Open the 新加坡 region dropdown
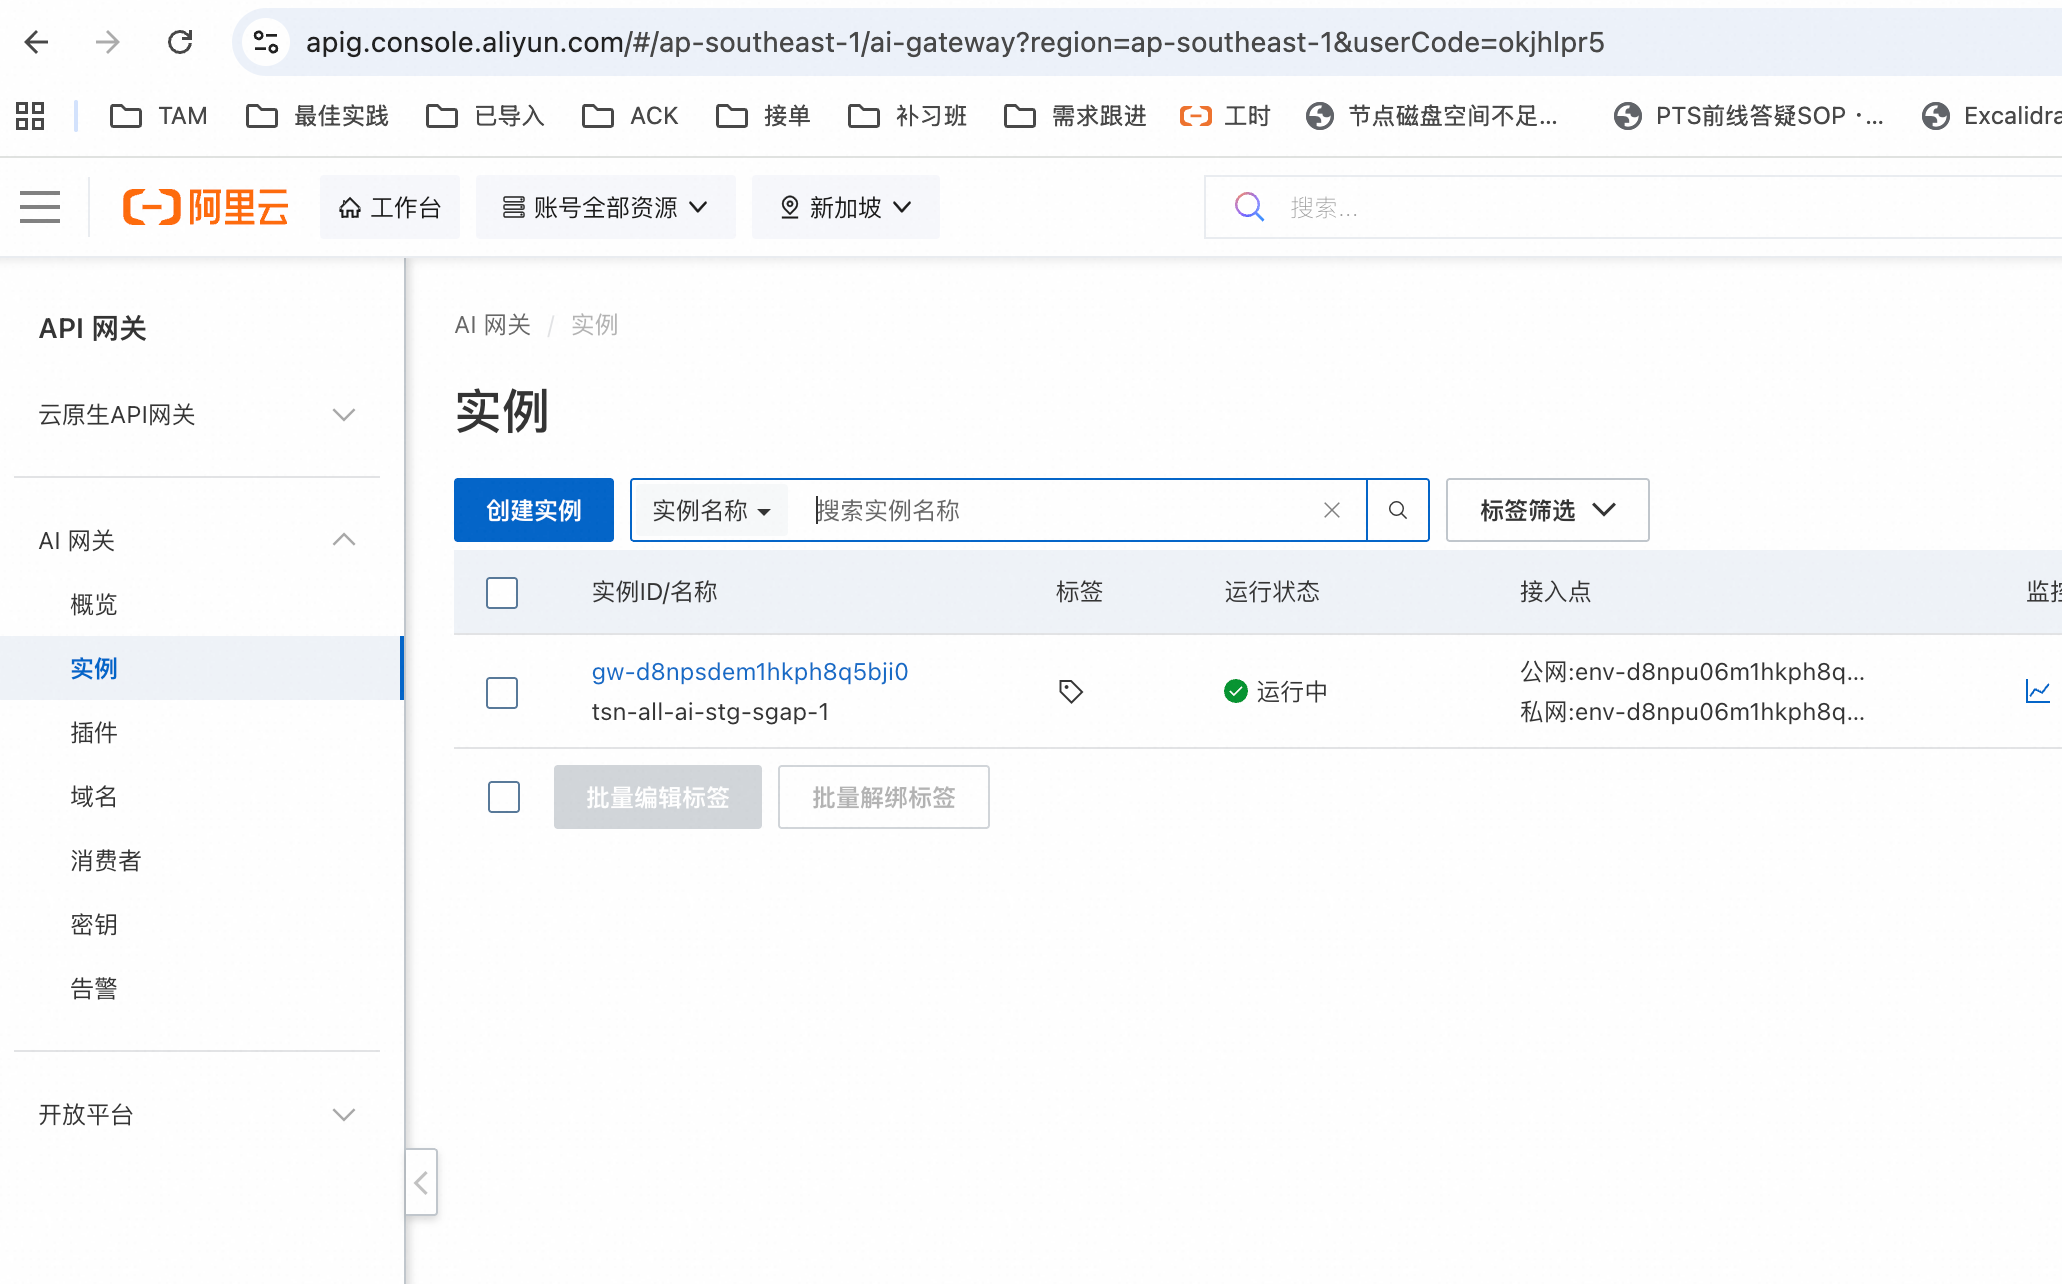2062x1284 pixels. 846,207
